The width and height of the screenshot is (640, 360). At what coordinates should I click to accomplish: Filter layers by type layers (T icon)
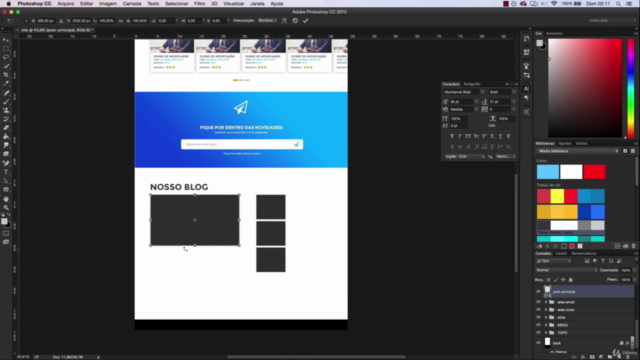[603, 261]
